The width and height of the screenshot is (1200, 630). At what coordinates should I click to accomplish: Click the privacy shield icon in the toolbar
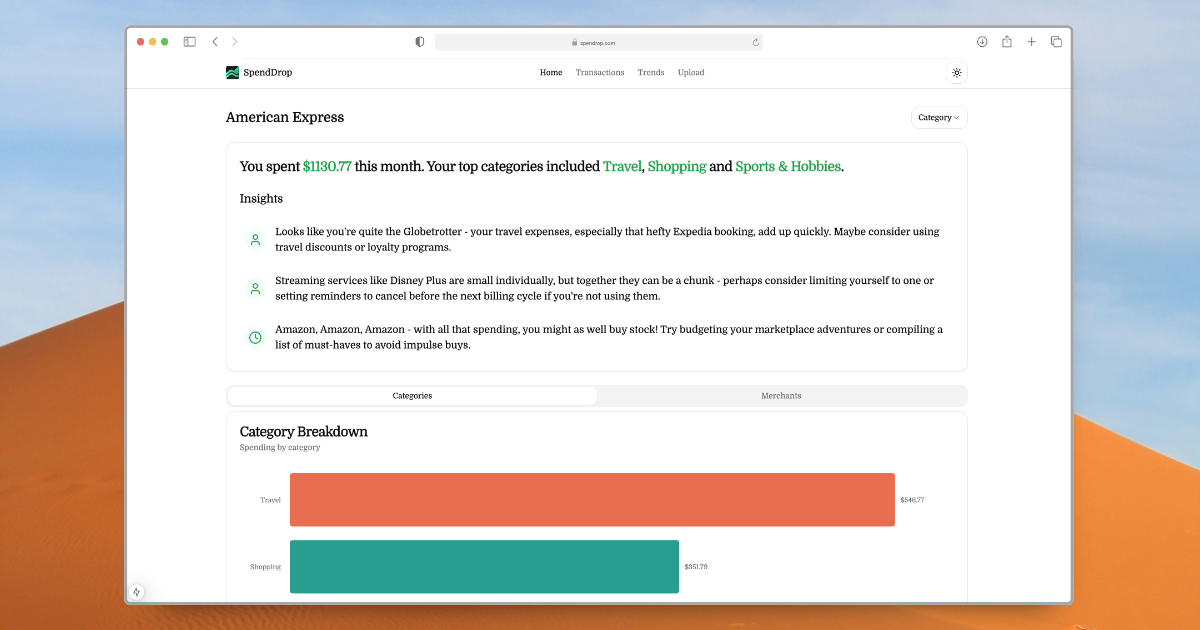pyautogui.click(x=419, y=41)
